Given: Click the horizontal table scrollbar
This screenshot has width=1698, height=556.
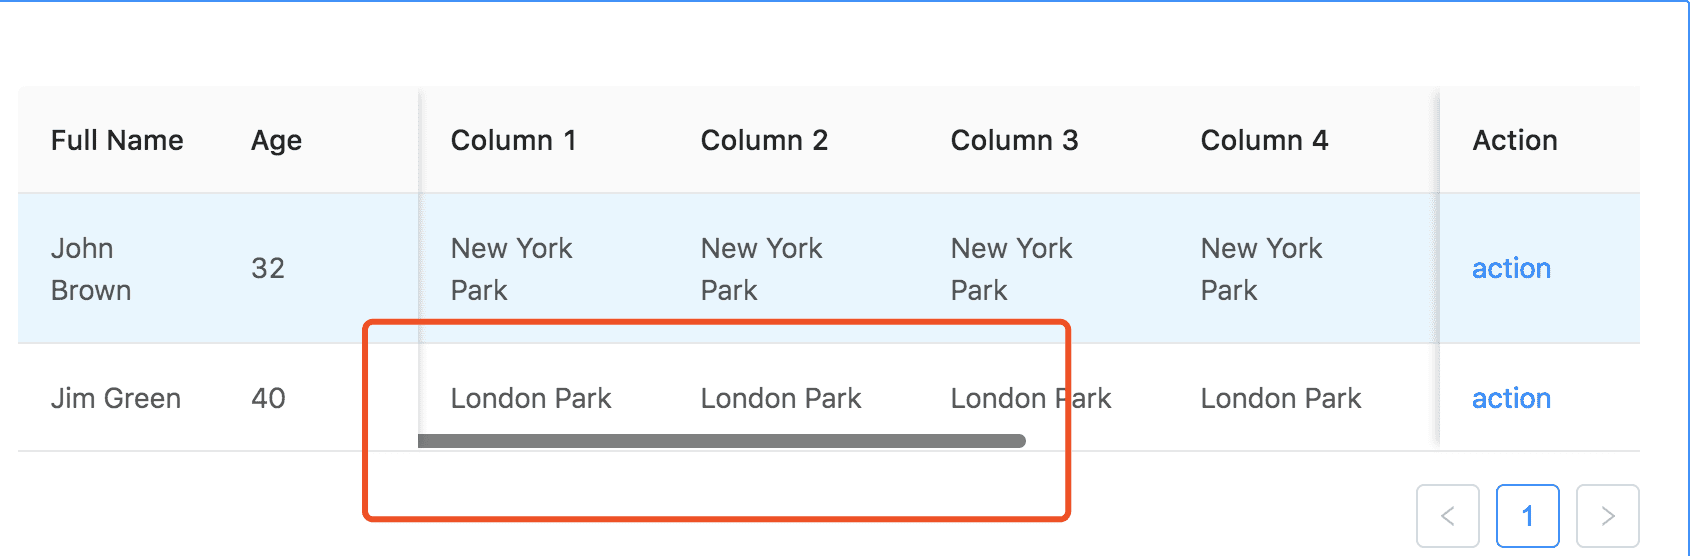Looking at the screenshot, I should pos(721,441).
